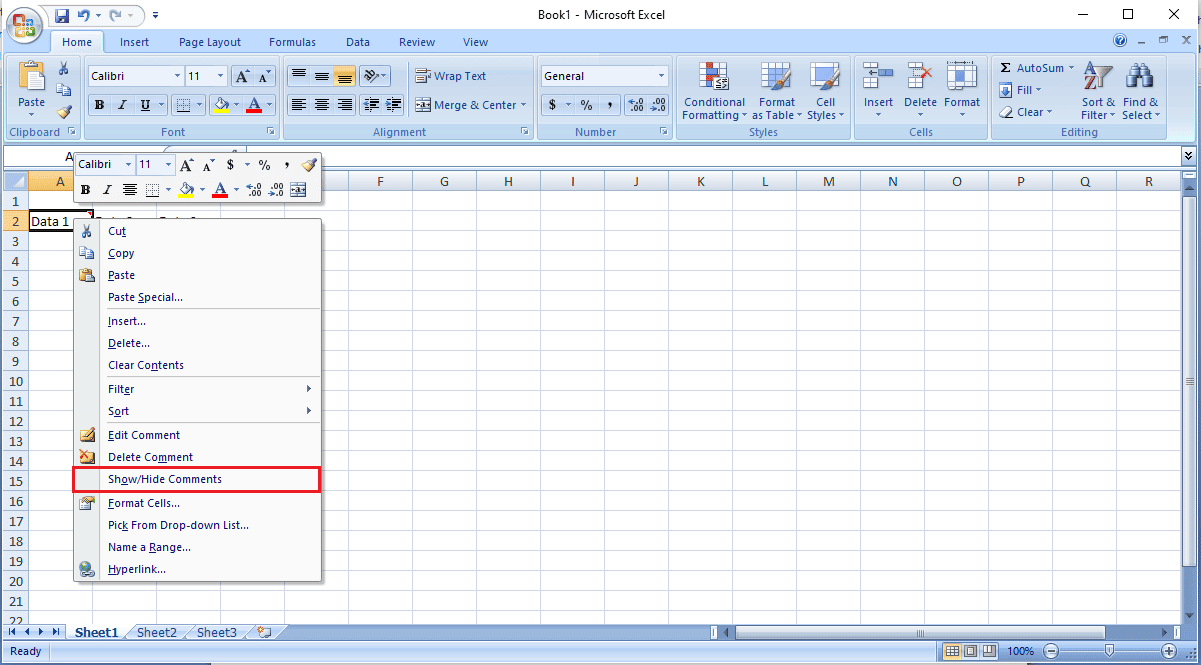Open Conditional Formatting in the Styles group
The width and height of the screenshot is (1201, 665).
click(713, 90)
